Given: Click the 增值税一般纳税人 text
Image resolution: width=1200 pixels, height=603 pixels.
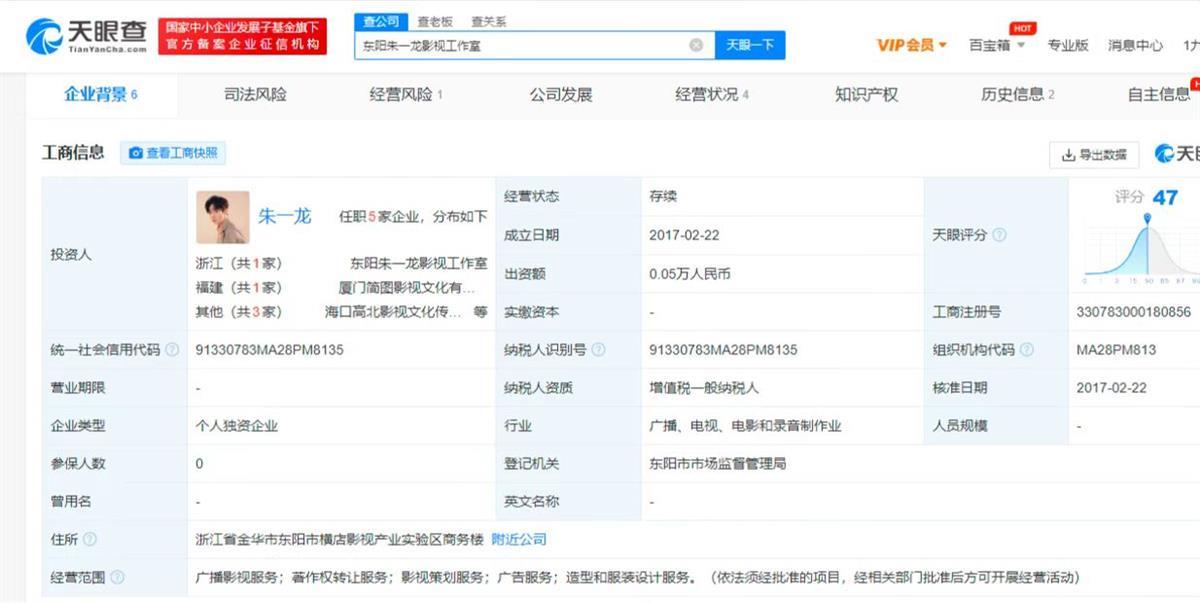Looking at the screenshot, I should click(704, 388).
